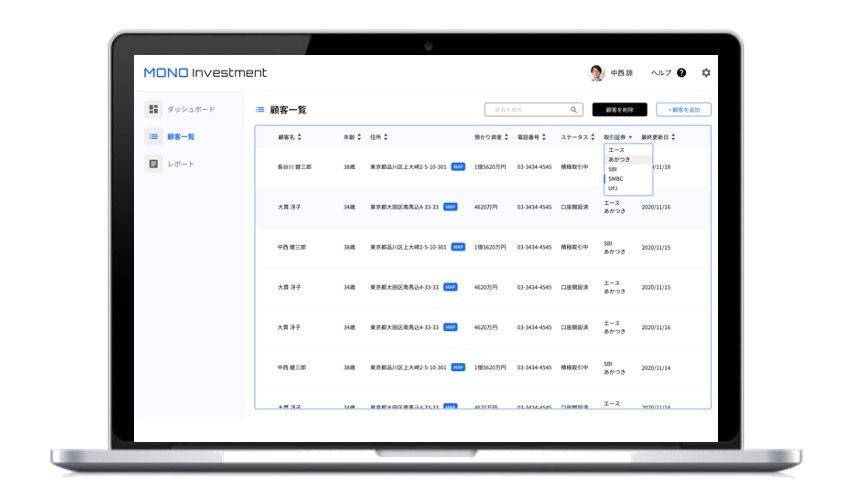The width and height of the screenshot is (852, 501).
Task: Sort by 預かり資産 column arrows
Action: tap(506, 137)
